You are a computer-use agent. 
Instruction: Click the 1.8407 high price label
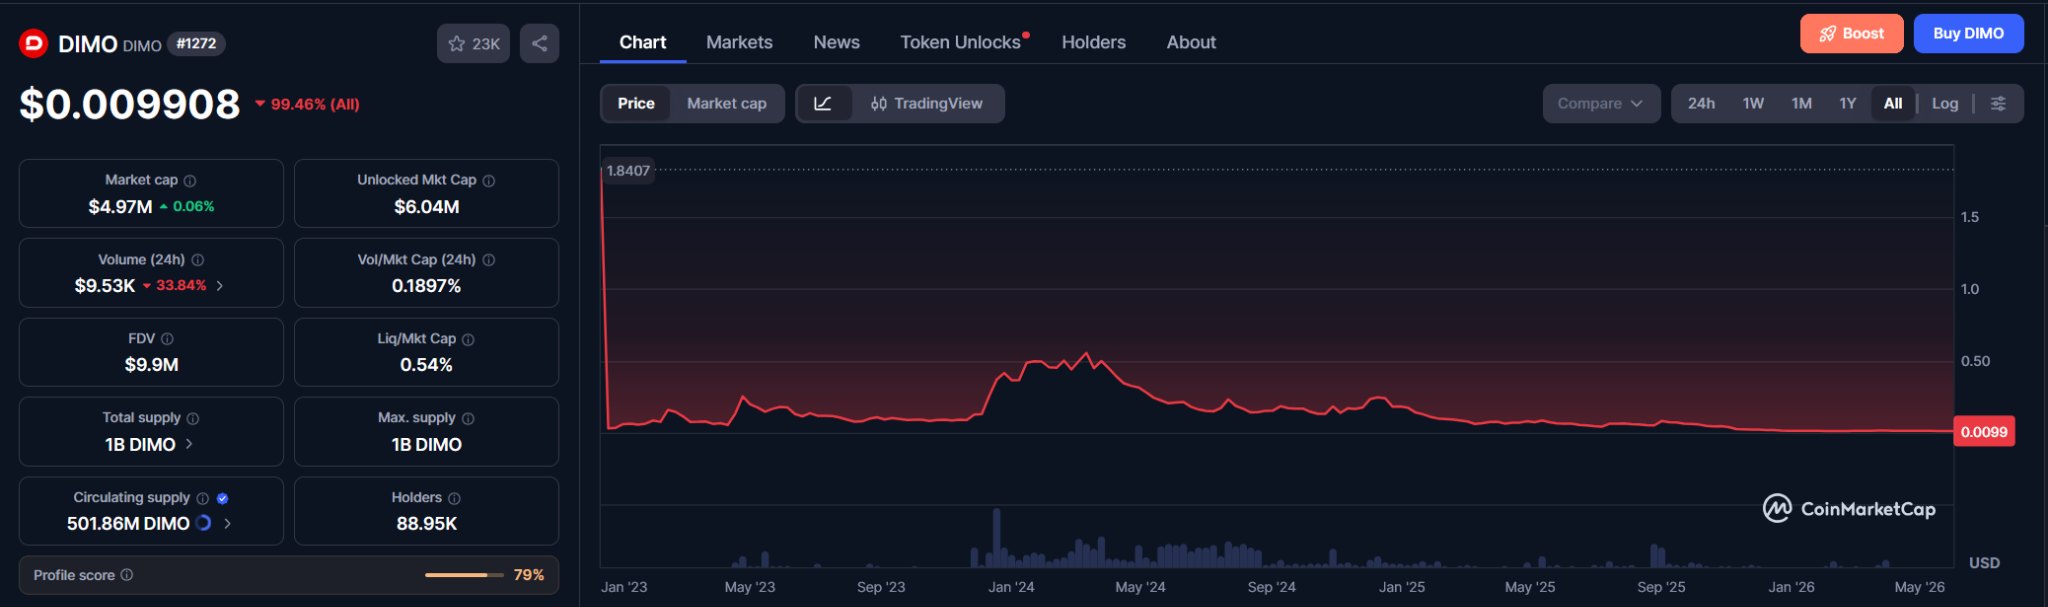coord(628,171)
